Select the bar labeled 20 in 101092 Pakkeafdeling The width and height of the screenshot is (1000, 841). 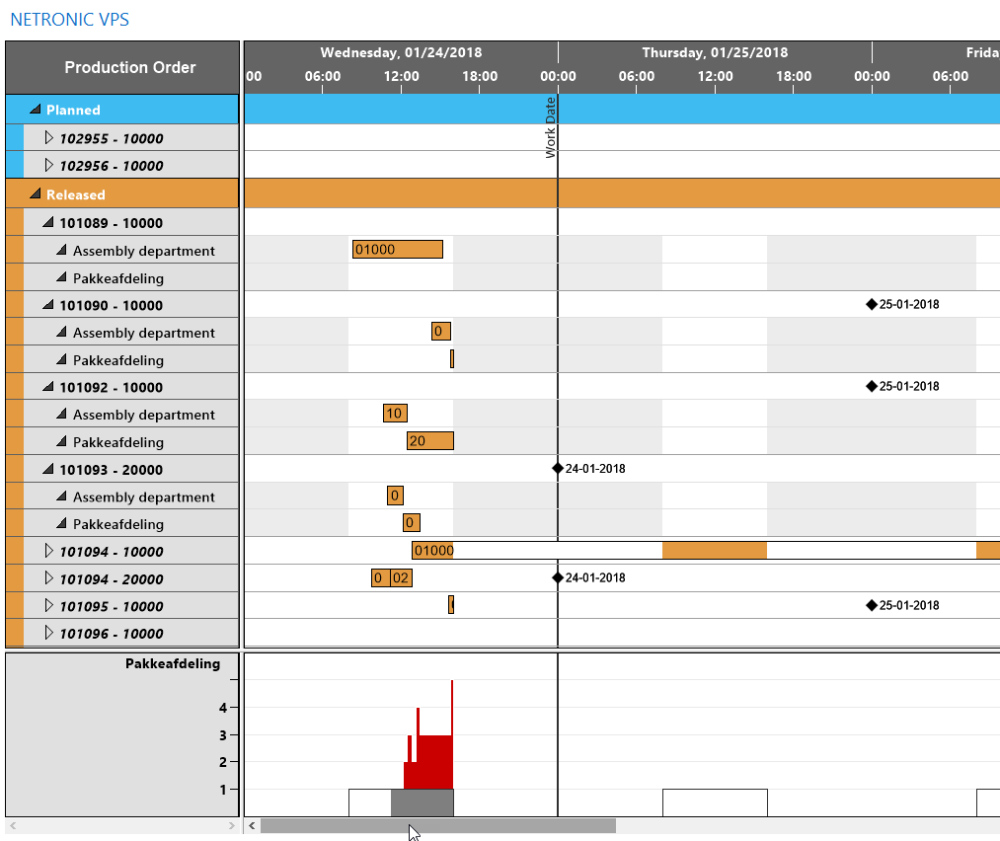click(429, 440)
